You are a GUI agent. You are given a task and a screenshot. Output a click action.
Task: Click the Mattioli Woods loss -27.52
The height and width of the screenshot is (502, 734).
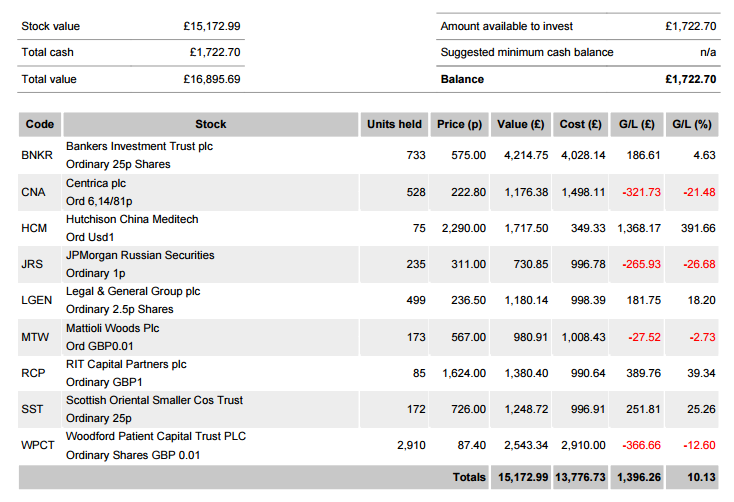click(x=644, y=337)
